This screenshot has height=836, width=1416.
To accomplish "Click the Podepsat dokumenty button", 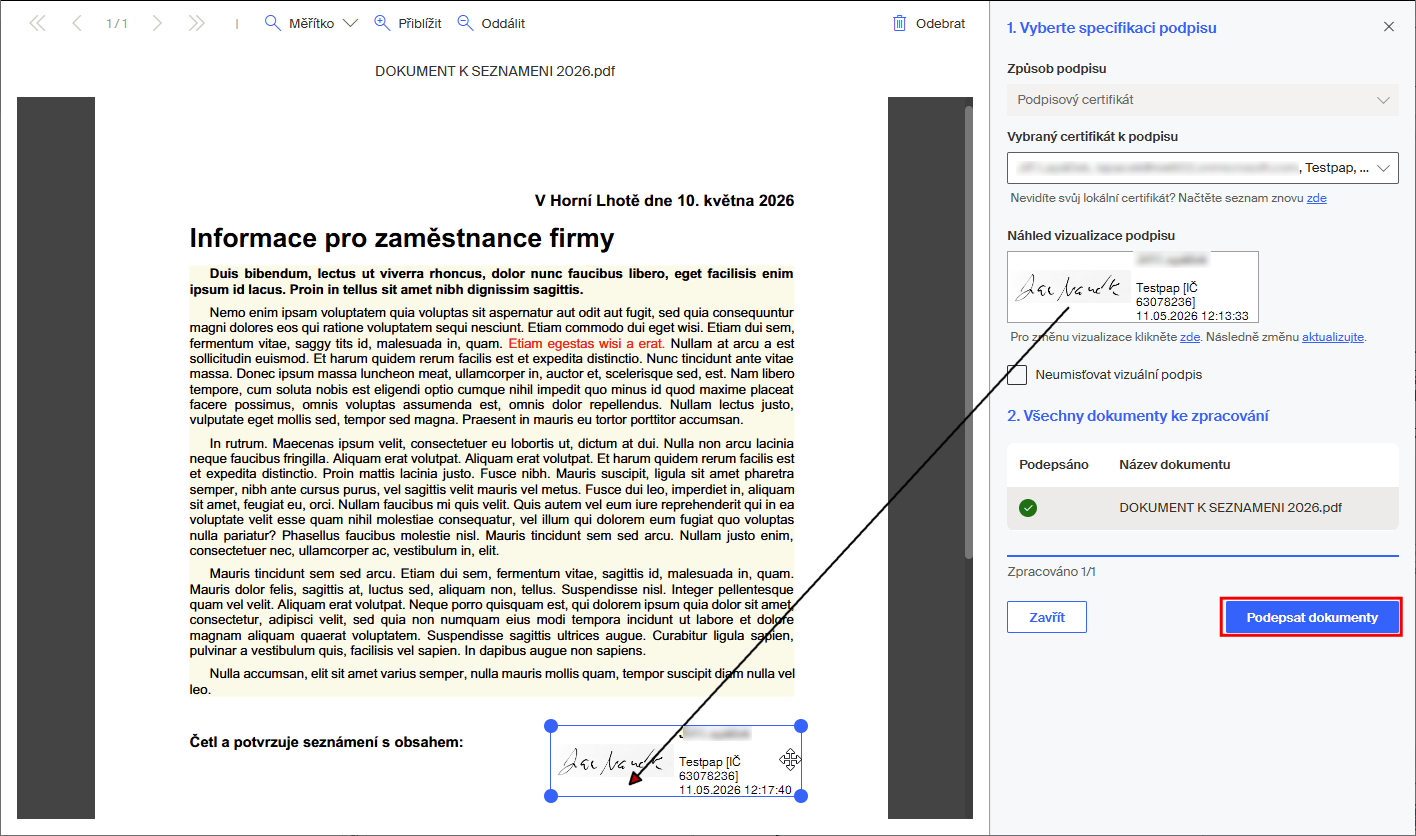I will [x=1312, y=617].
